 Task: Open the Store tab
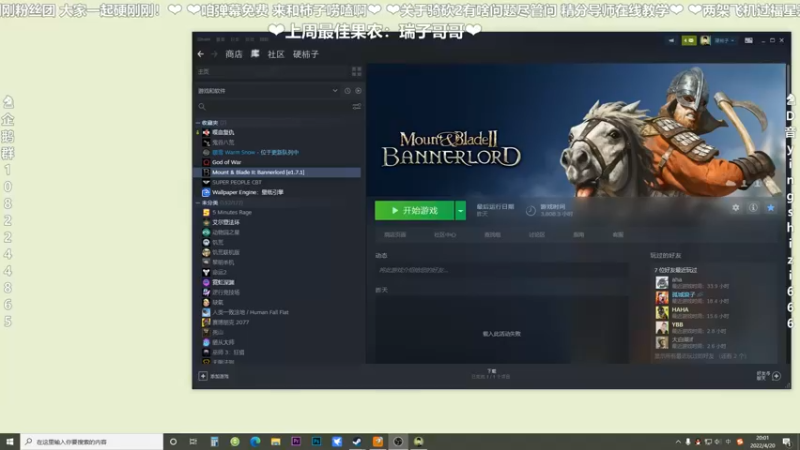[234, 54]
